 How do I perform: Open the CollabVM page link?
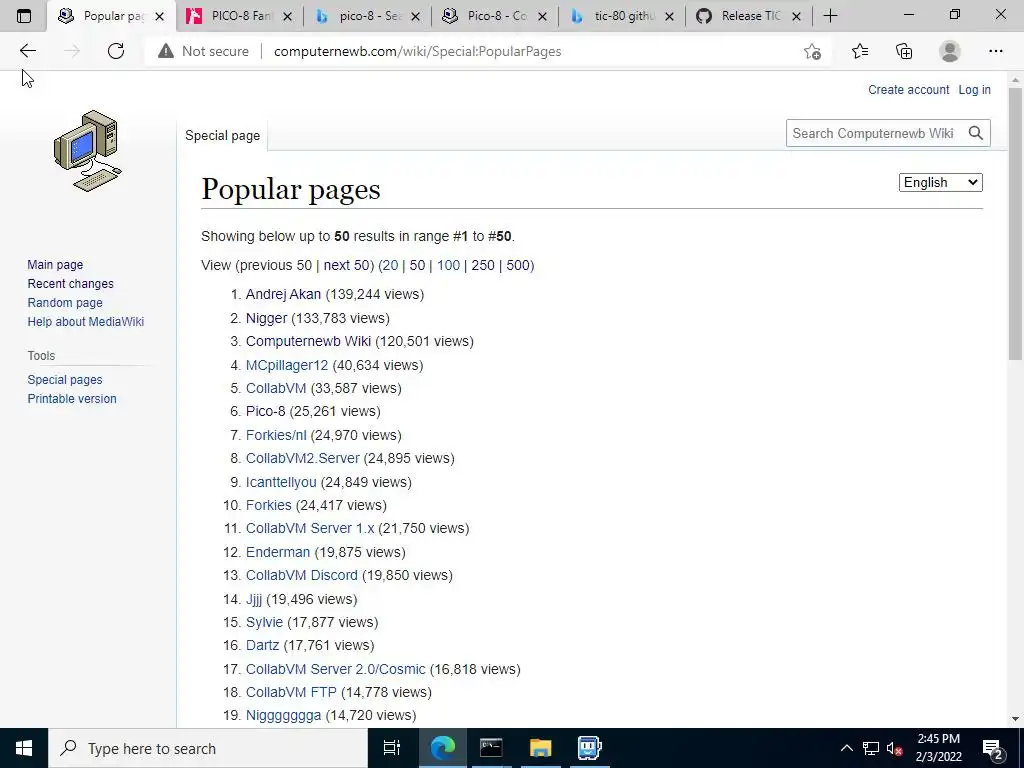pyautogui.click(x=276, y=388)
